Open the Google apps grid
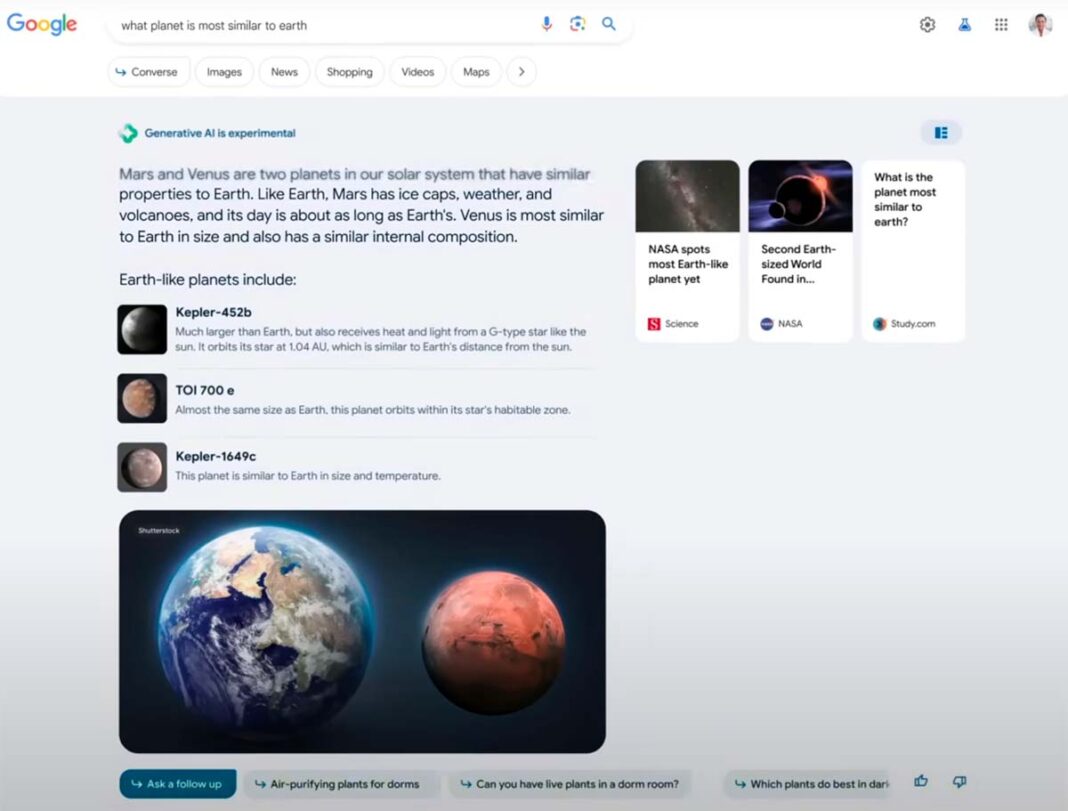This screenshot has width=1068, height=811. coord(1001,25)
